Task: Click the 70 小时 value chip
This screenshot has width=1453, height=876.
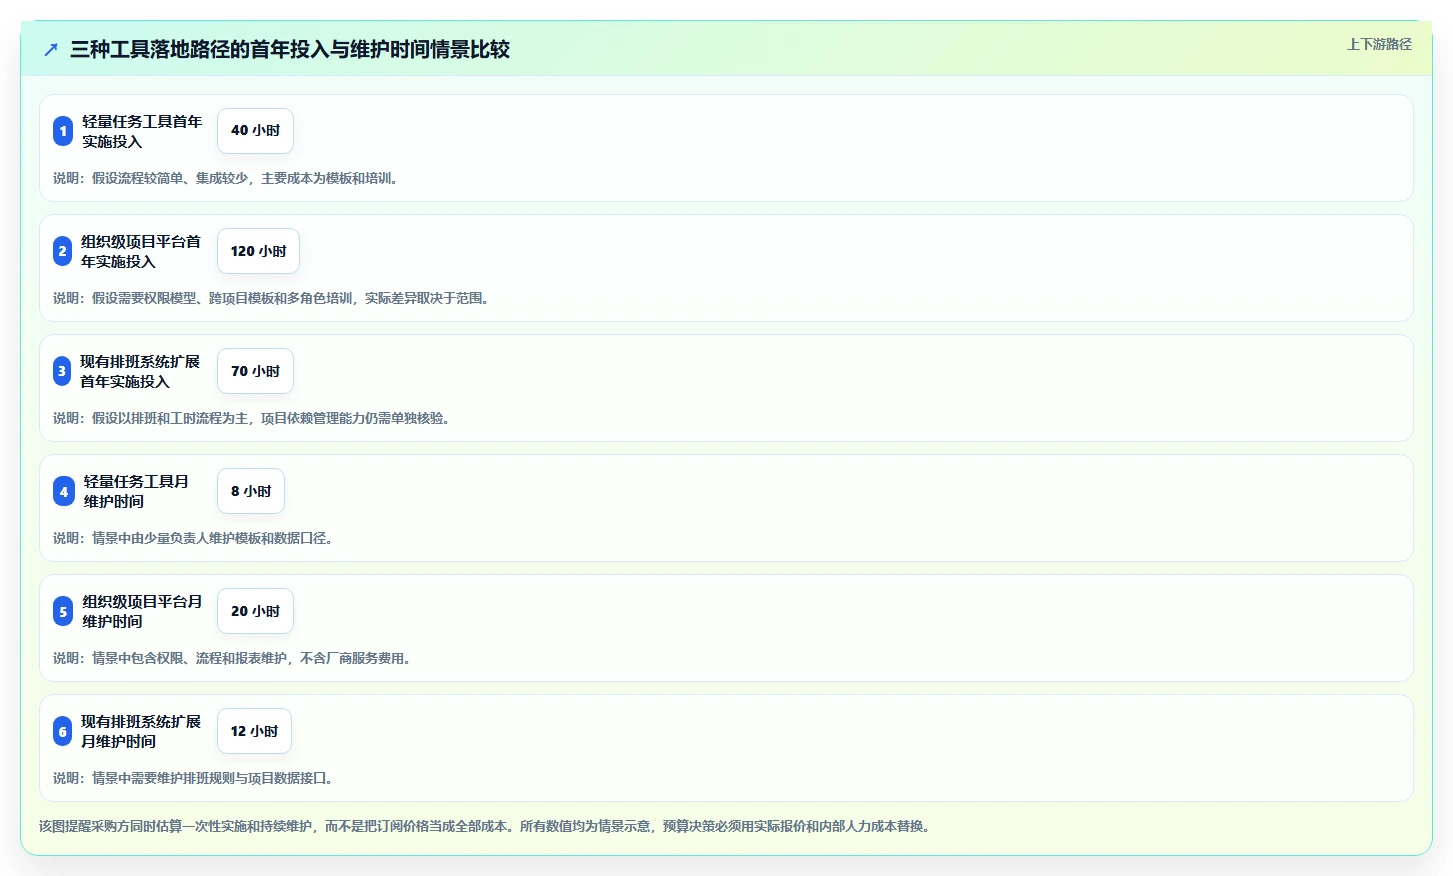Action: (x=255, y=371)
